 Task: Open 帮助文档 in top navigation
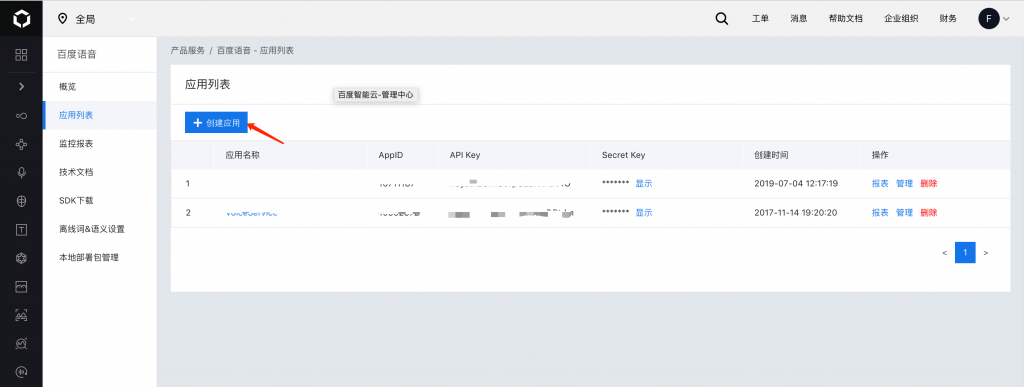tap(846, 19)
